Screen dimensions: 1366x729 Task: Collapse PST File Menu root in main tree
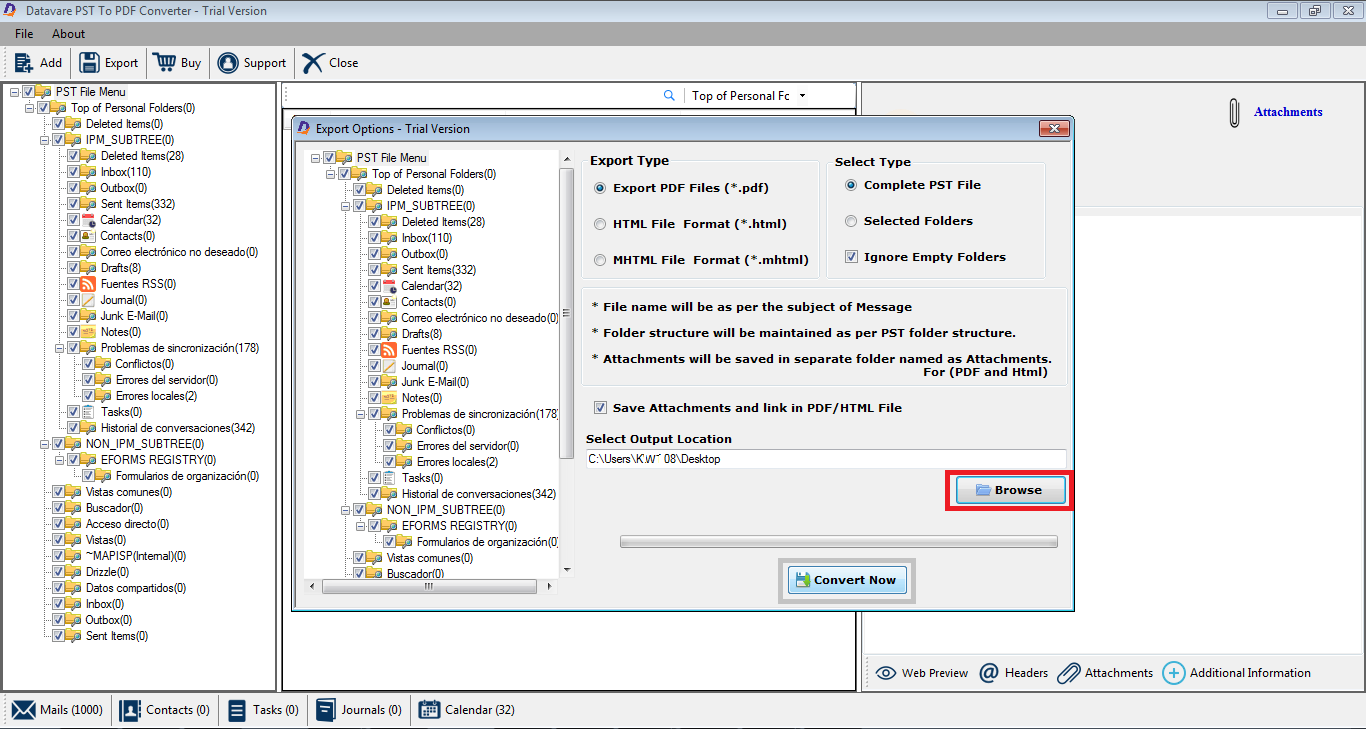click(x=14, y=92)
